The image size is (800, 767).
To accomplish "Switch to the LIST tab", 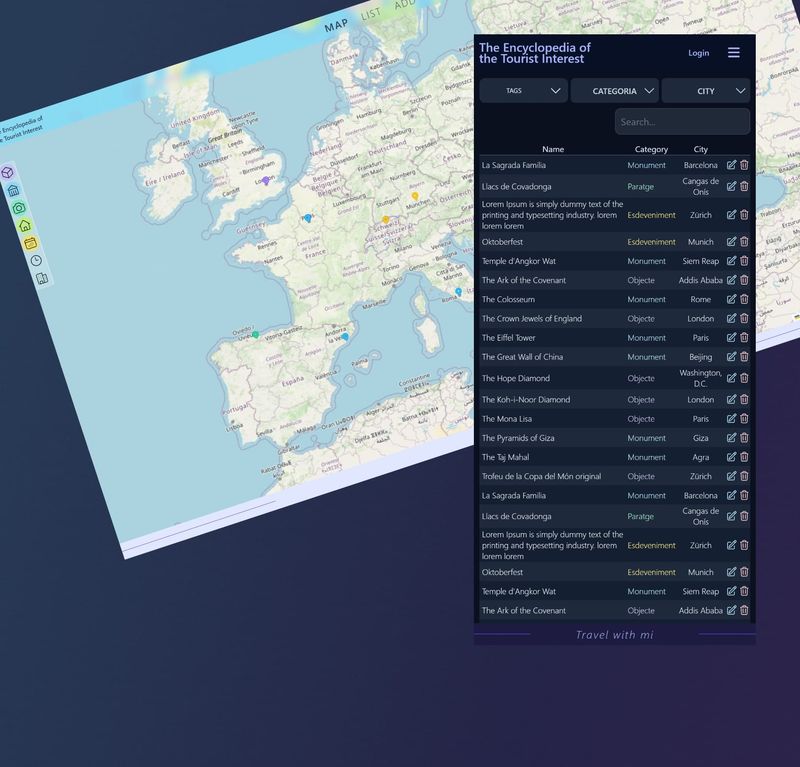I will click(372, 14).
